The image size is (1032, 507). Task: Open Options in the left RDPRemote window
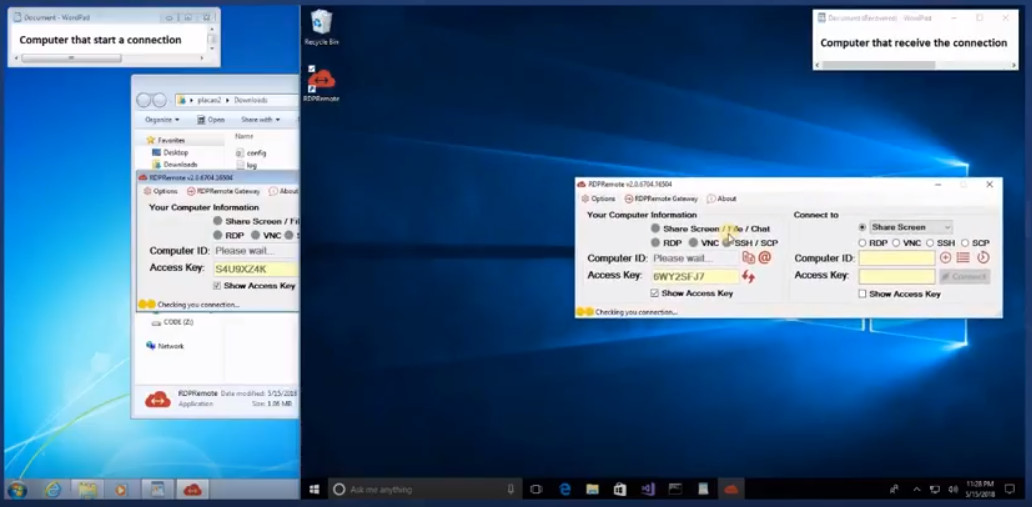pos(161,191)
